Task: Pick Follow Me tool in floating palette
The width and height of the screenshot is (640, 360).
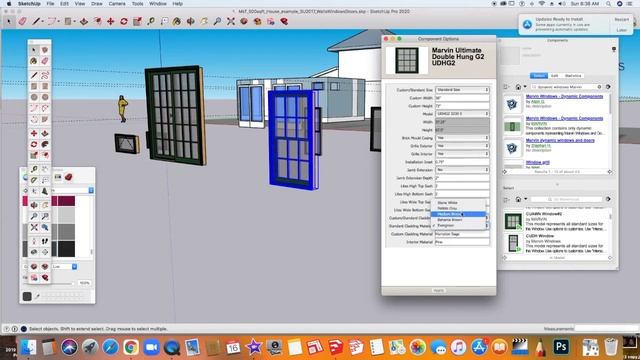Action: click(45, 144)
